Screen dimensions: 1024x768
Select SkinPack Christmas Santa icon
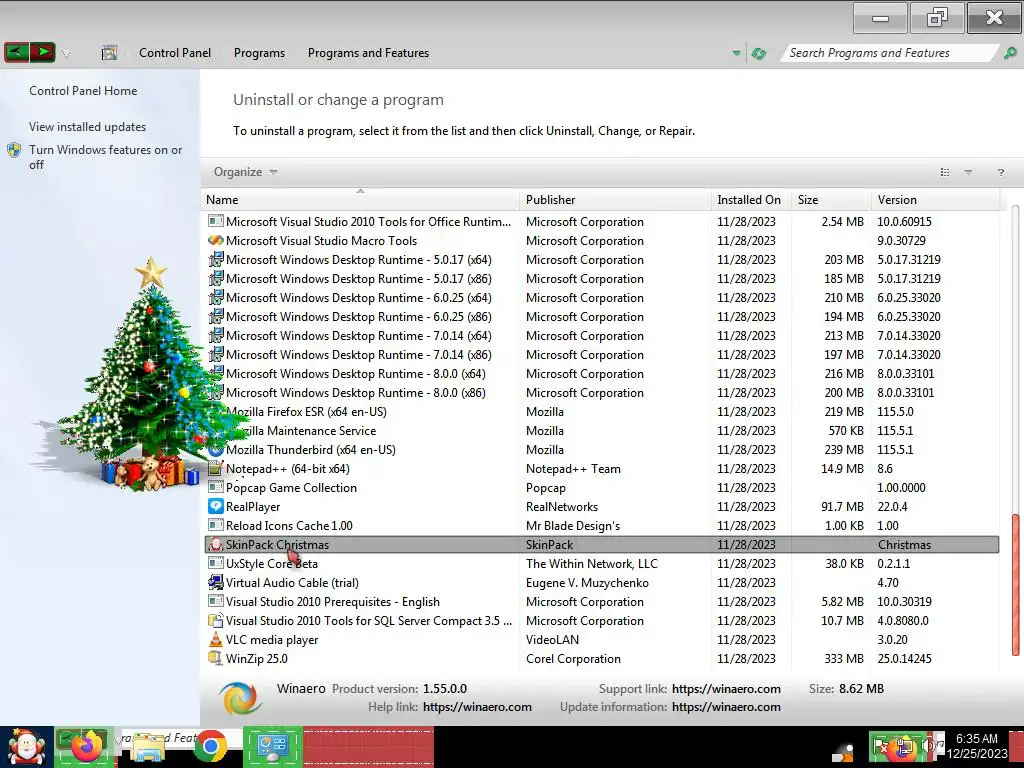tap(216, 545)
